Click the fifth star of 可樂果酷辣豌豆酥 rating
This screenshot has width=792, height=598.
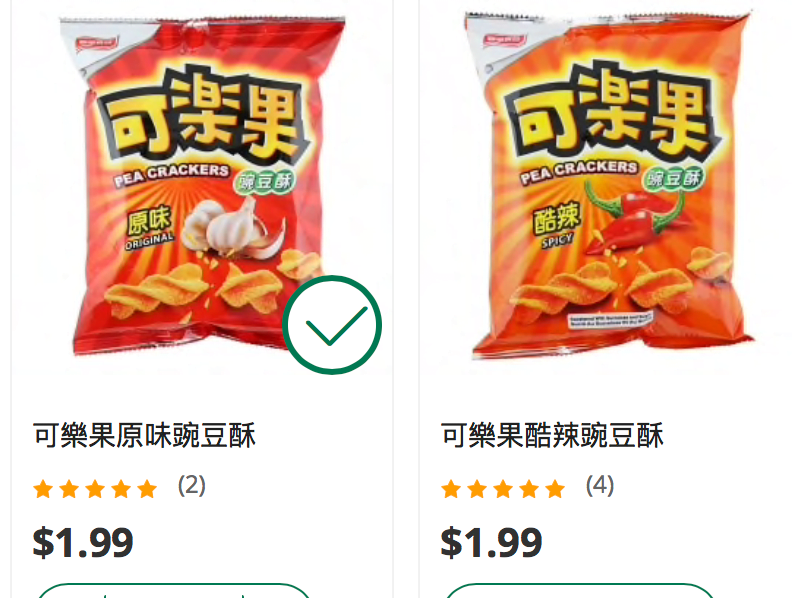tap(555, 489)
